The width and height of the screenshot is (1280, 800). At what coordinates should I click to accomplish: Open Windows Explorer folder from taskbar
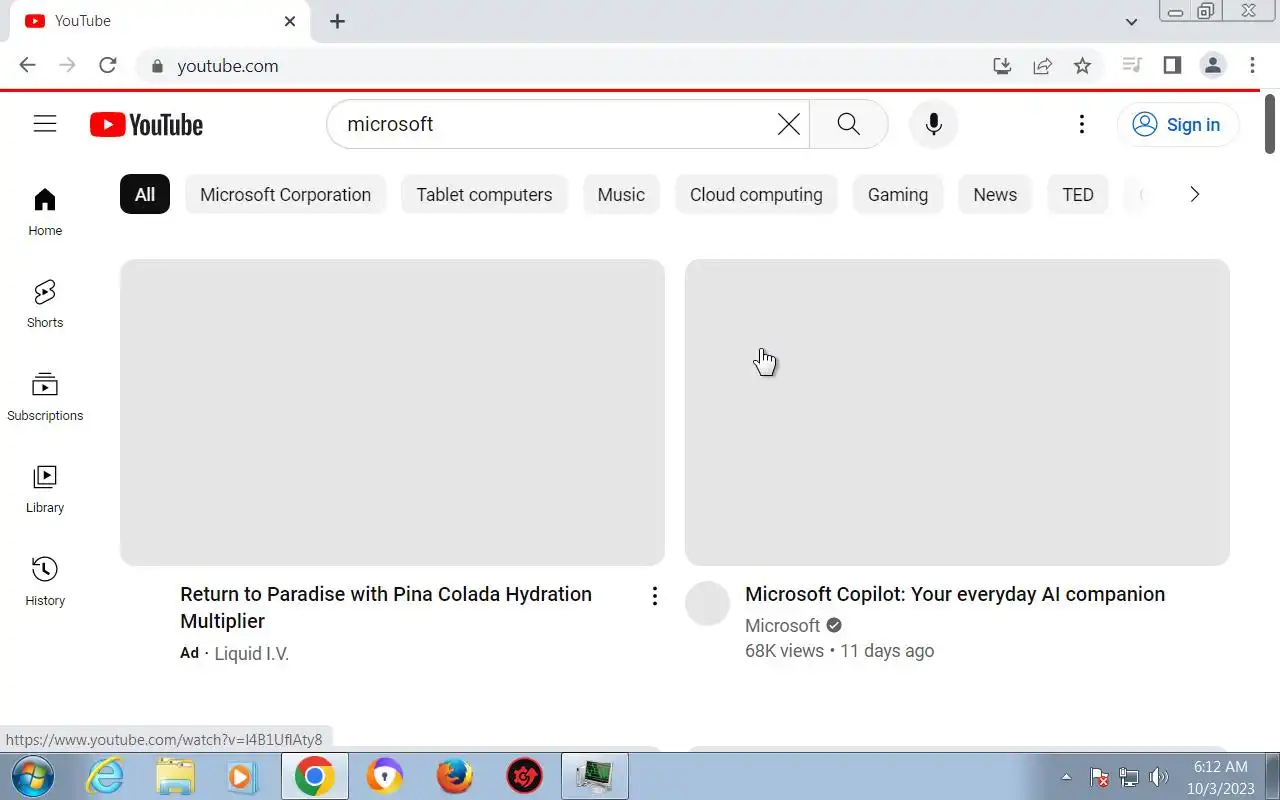click(x=175, y=776)
